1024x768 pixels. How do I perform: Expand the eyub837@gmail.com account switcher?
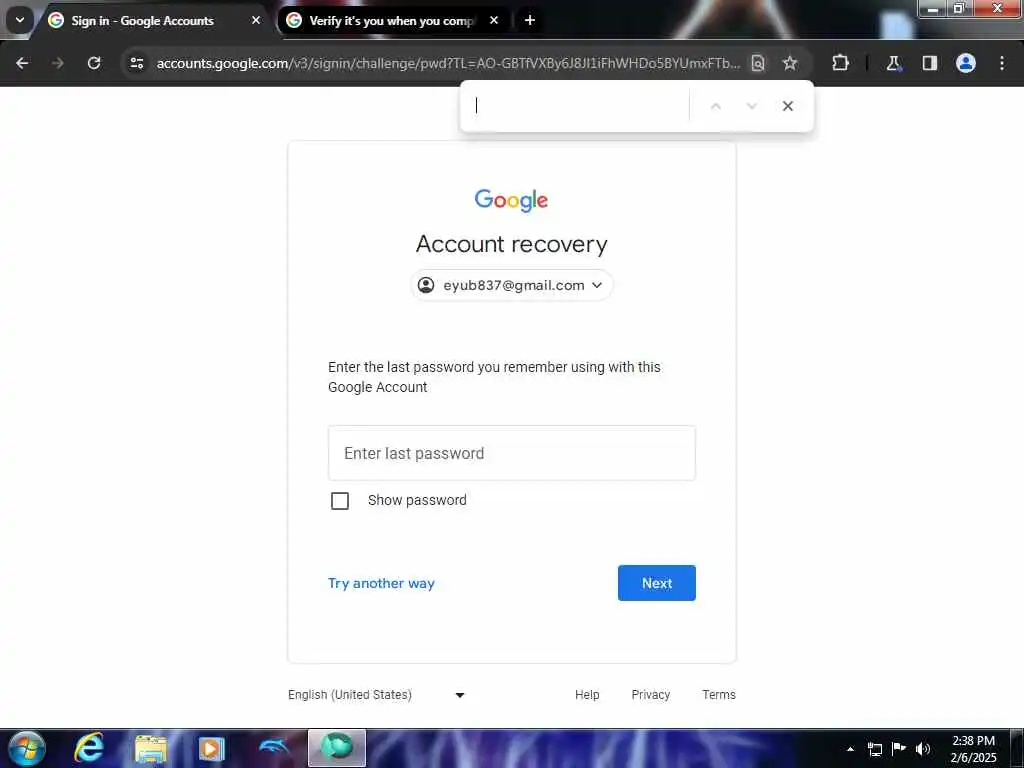pyautogui.click(x=511, y=285)
